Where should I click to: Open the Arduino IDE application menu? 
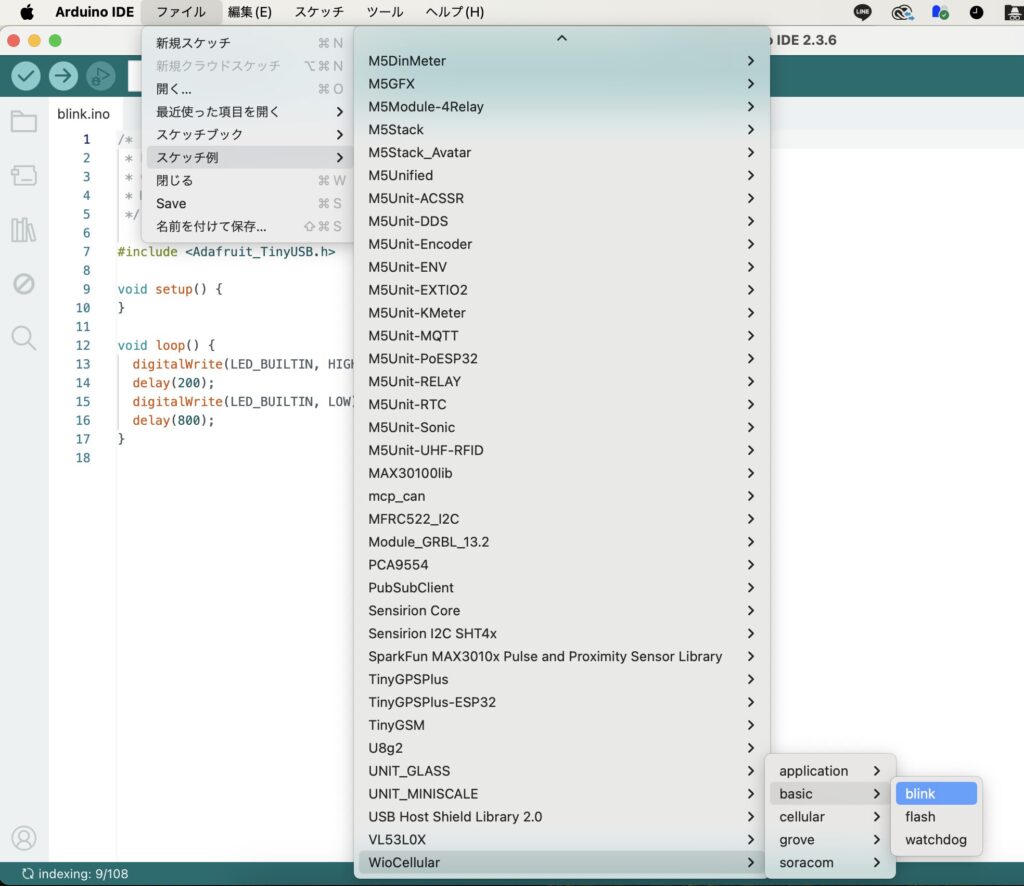click(95, 12)
